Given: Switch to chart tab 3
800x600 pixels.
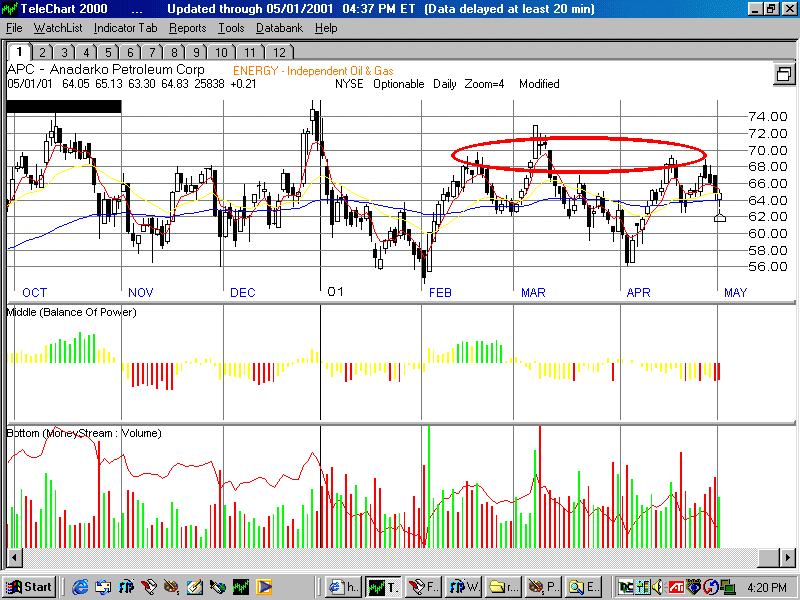Looking at the screenshot, I should (x=64, y=53).
